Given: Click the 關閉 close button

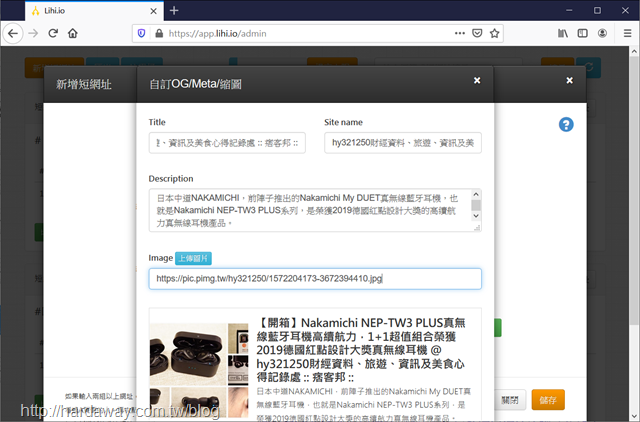Looking at the screenshot, I should [x=510, y=400].
